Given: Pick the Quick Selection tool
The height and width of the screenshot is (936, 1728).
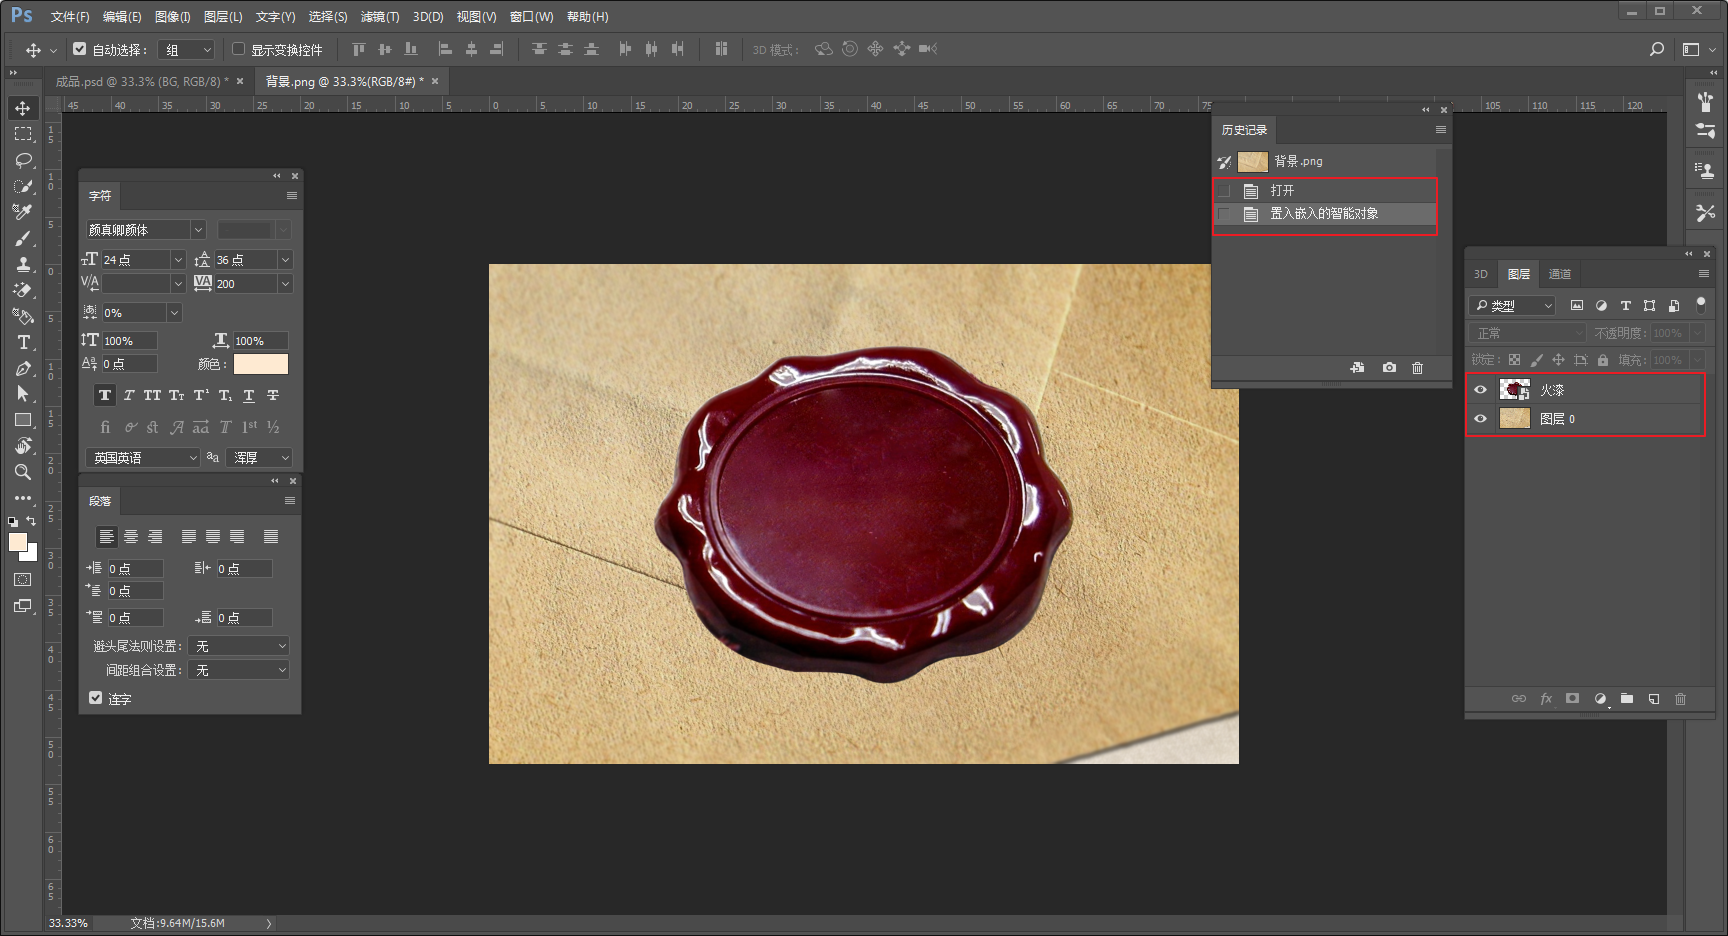Looking at the screenshot, I should [23, 186].
